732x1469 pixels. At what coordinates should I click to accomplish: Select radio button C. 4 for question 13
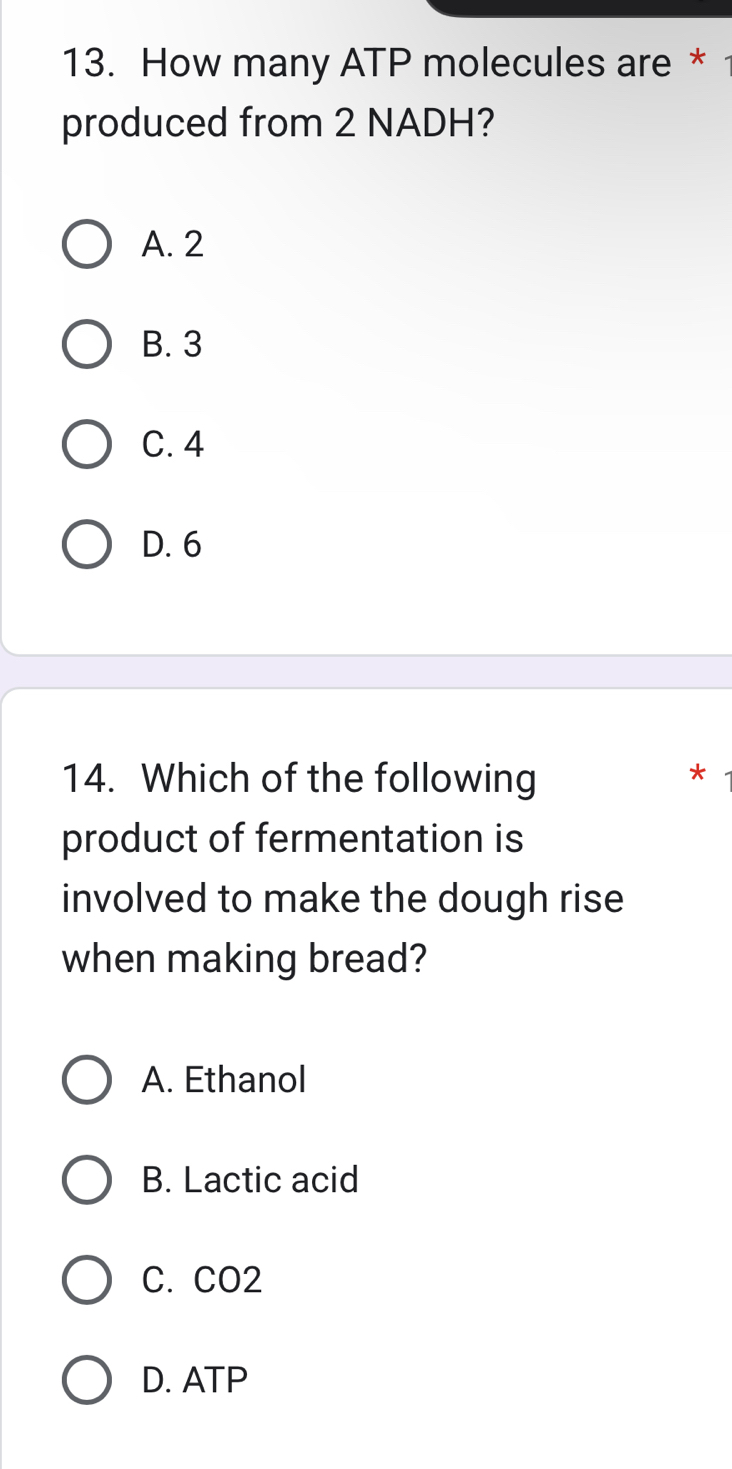pos(86,444)
